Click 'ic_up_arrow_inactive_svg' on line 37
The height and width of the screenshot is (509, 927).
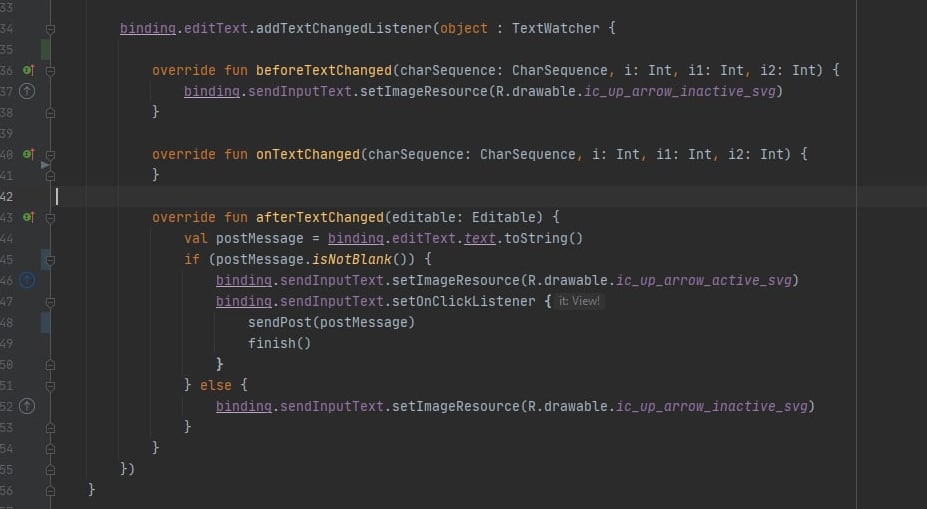680,91
